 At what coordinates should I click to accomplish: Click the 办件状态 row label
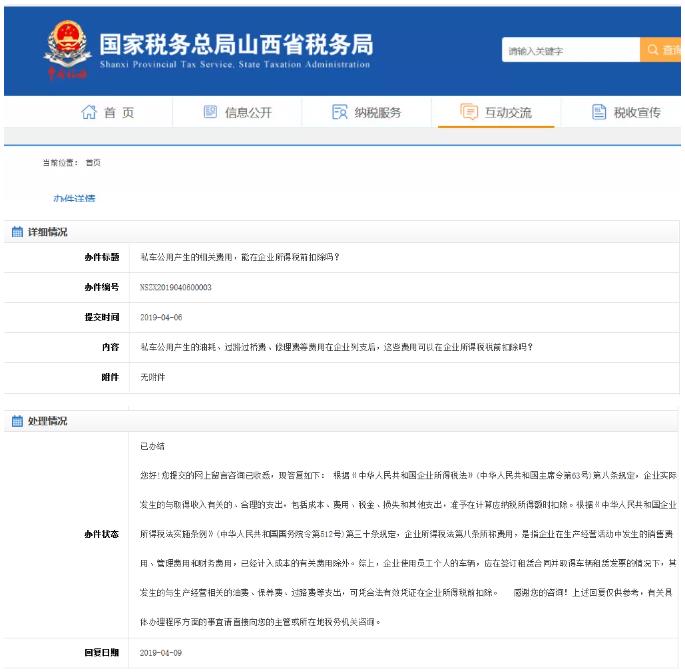(x=102, y=534)
